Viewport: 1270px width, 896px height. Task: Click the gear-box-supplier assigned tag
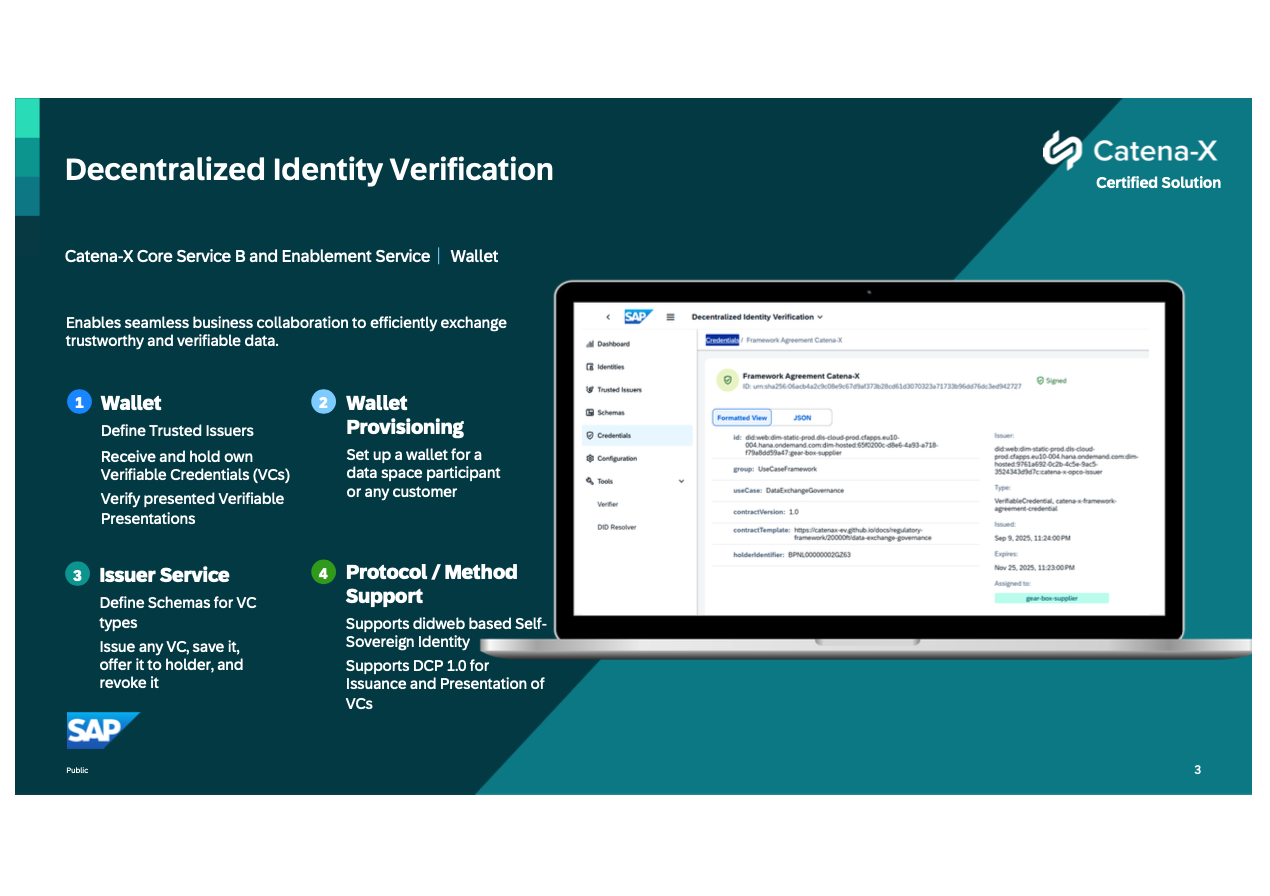(x=1051, y=598)
